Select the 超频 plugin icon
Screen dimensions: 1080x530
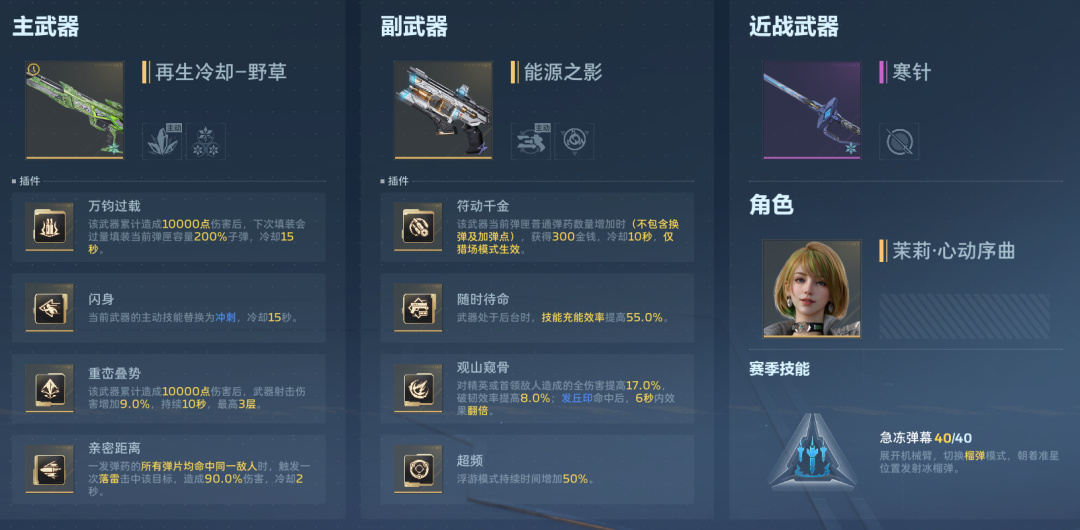418,469
